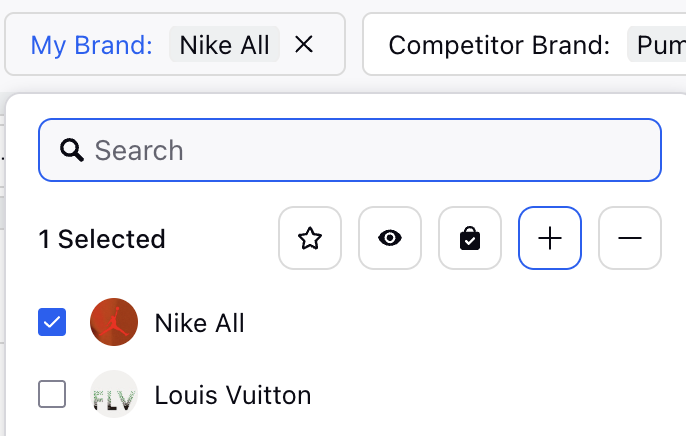This screenshot has width=686, height=436.
Task: Toggle the eye visibility filter icon
Action: click(390, 238)
